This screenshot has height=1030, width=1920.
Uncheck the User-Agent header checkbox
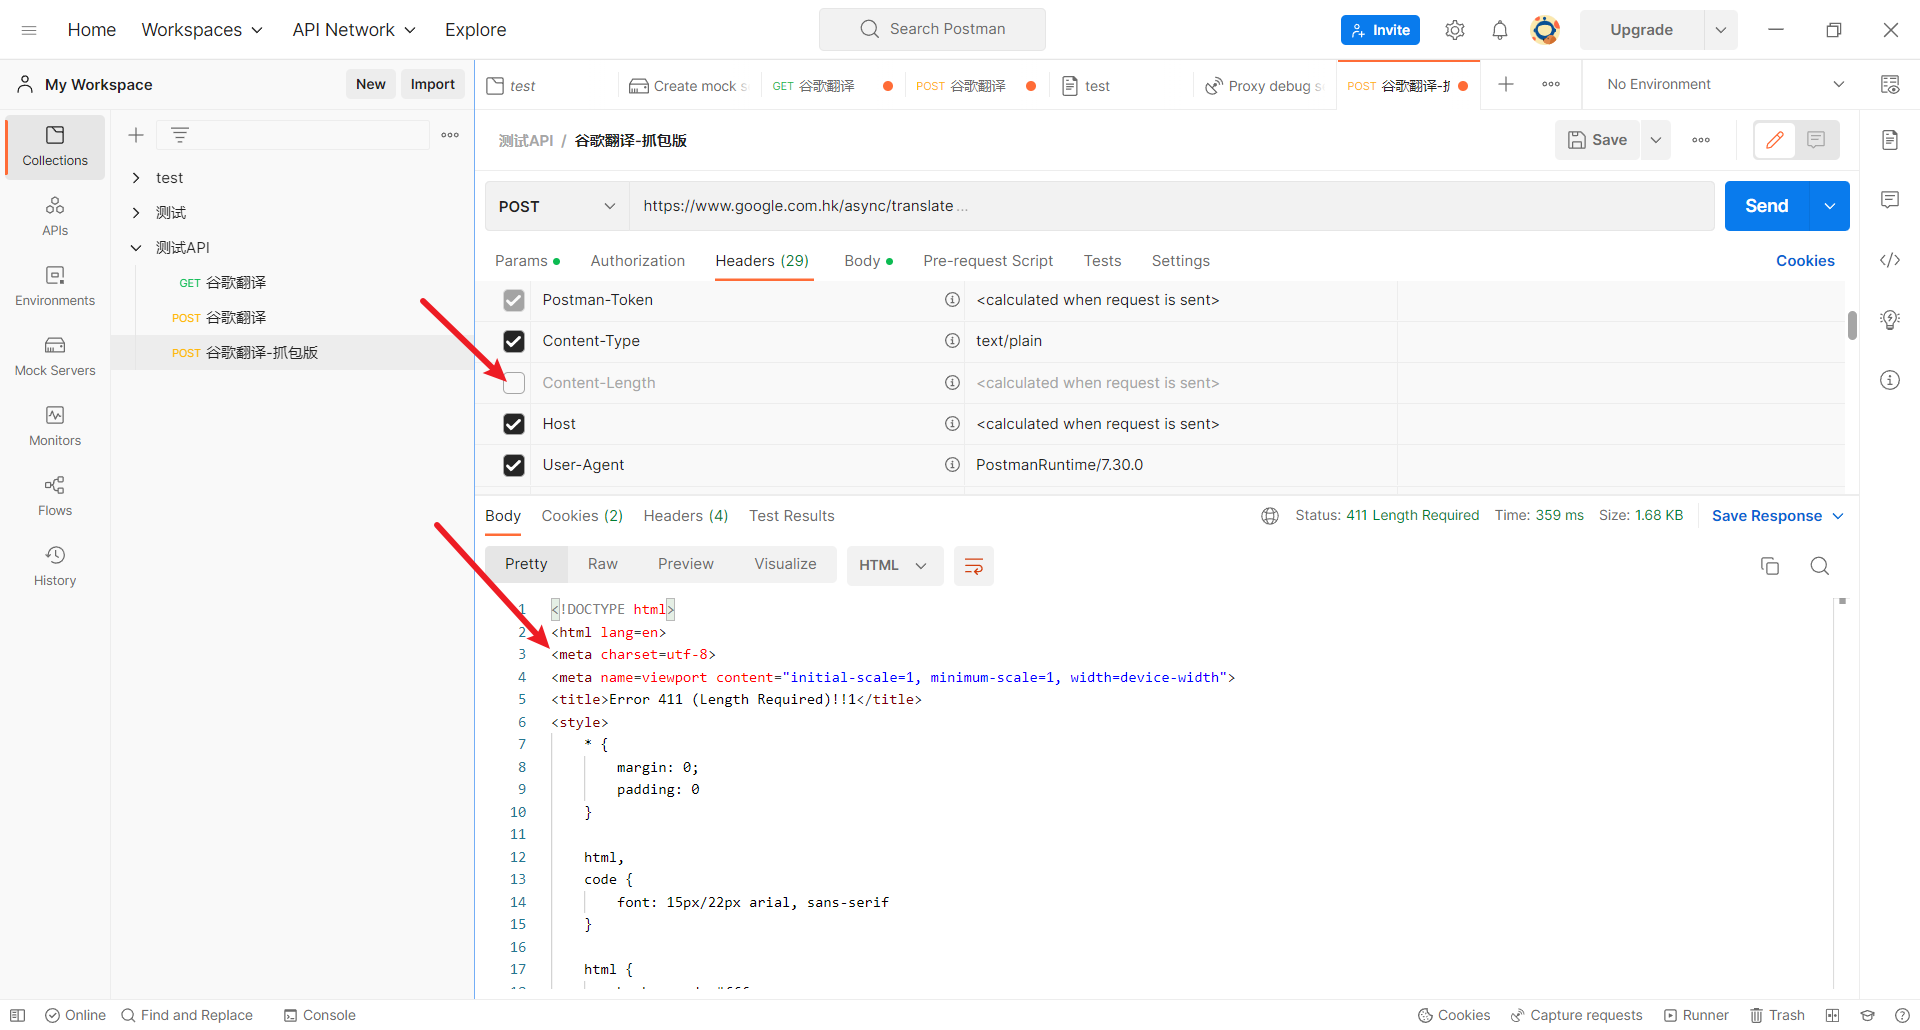click(x=514, y=465)
